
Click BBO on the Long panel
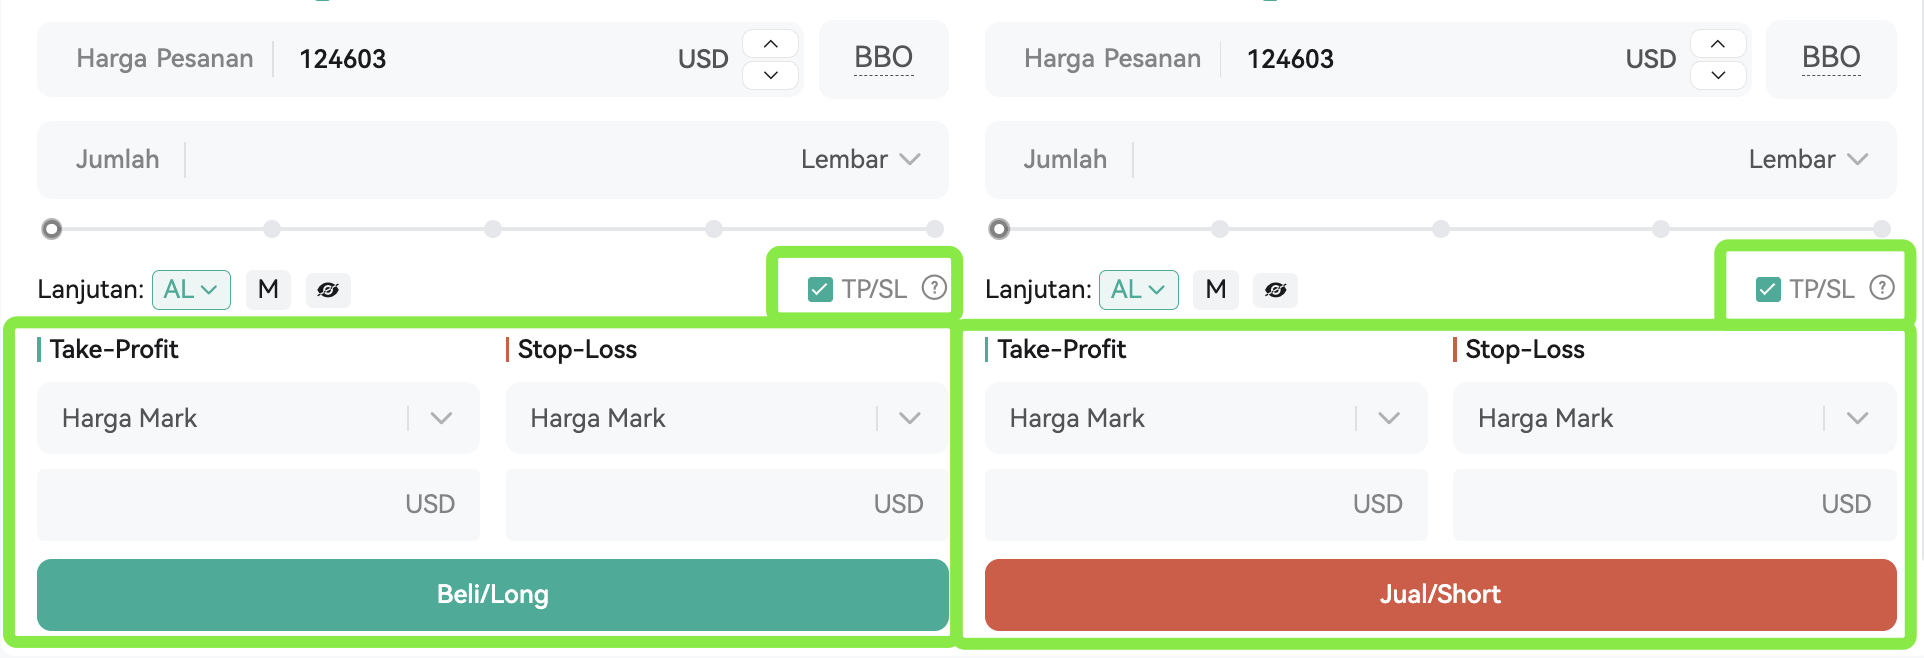coord(884,59)
